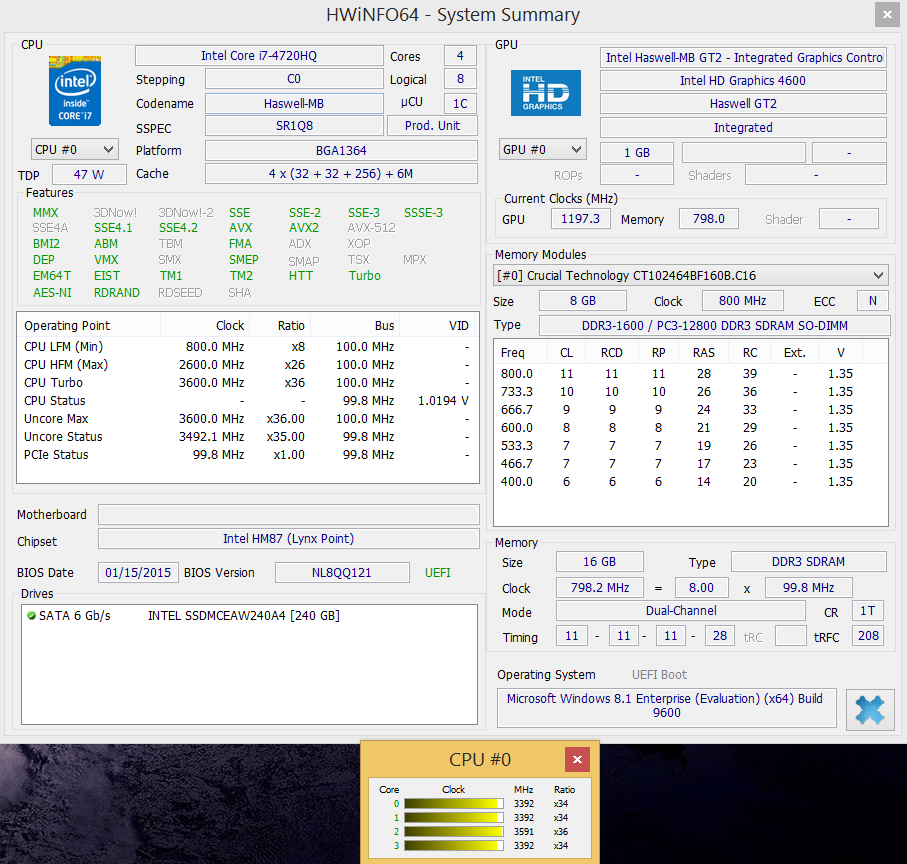Click the Logical count 8 field
This screenshot has height=864, width=907.
(x=460, y=79)
